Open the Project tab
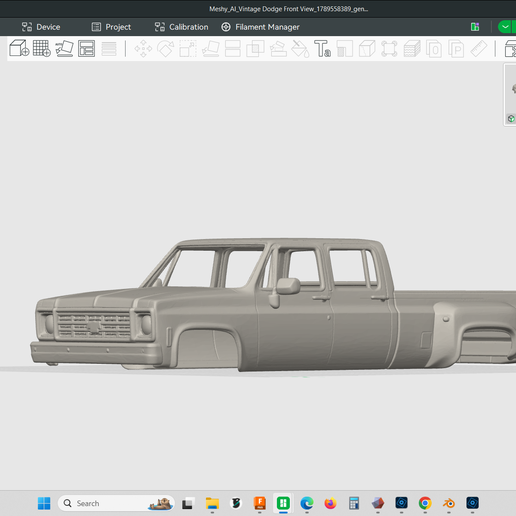 pyautogui.click(x=111, y=27)
